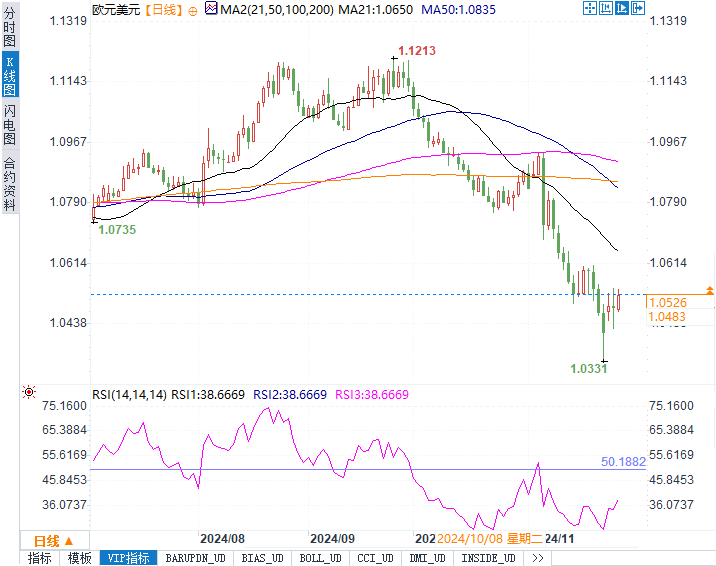The image size is (716, 566).
Task: Select the VIP指标 tab
Action: (128, 558)
